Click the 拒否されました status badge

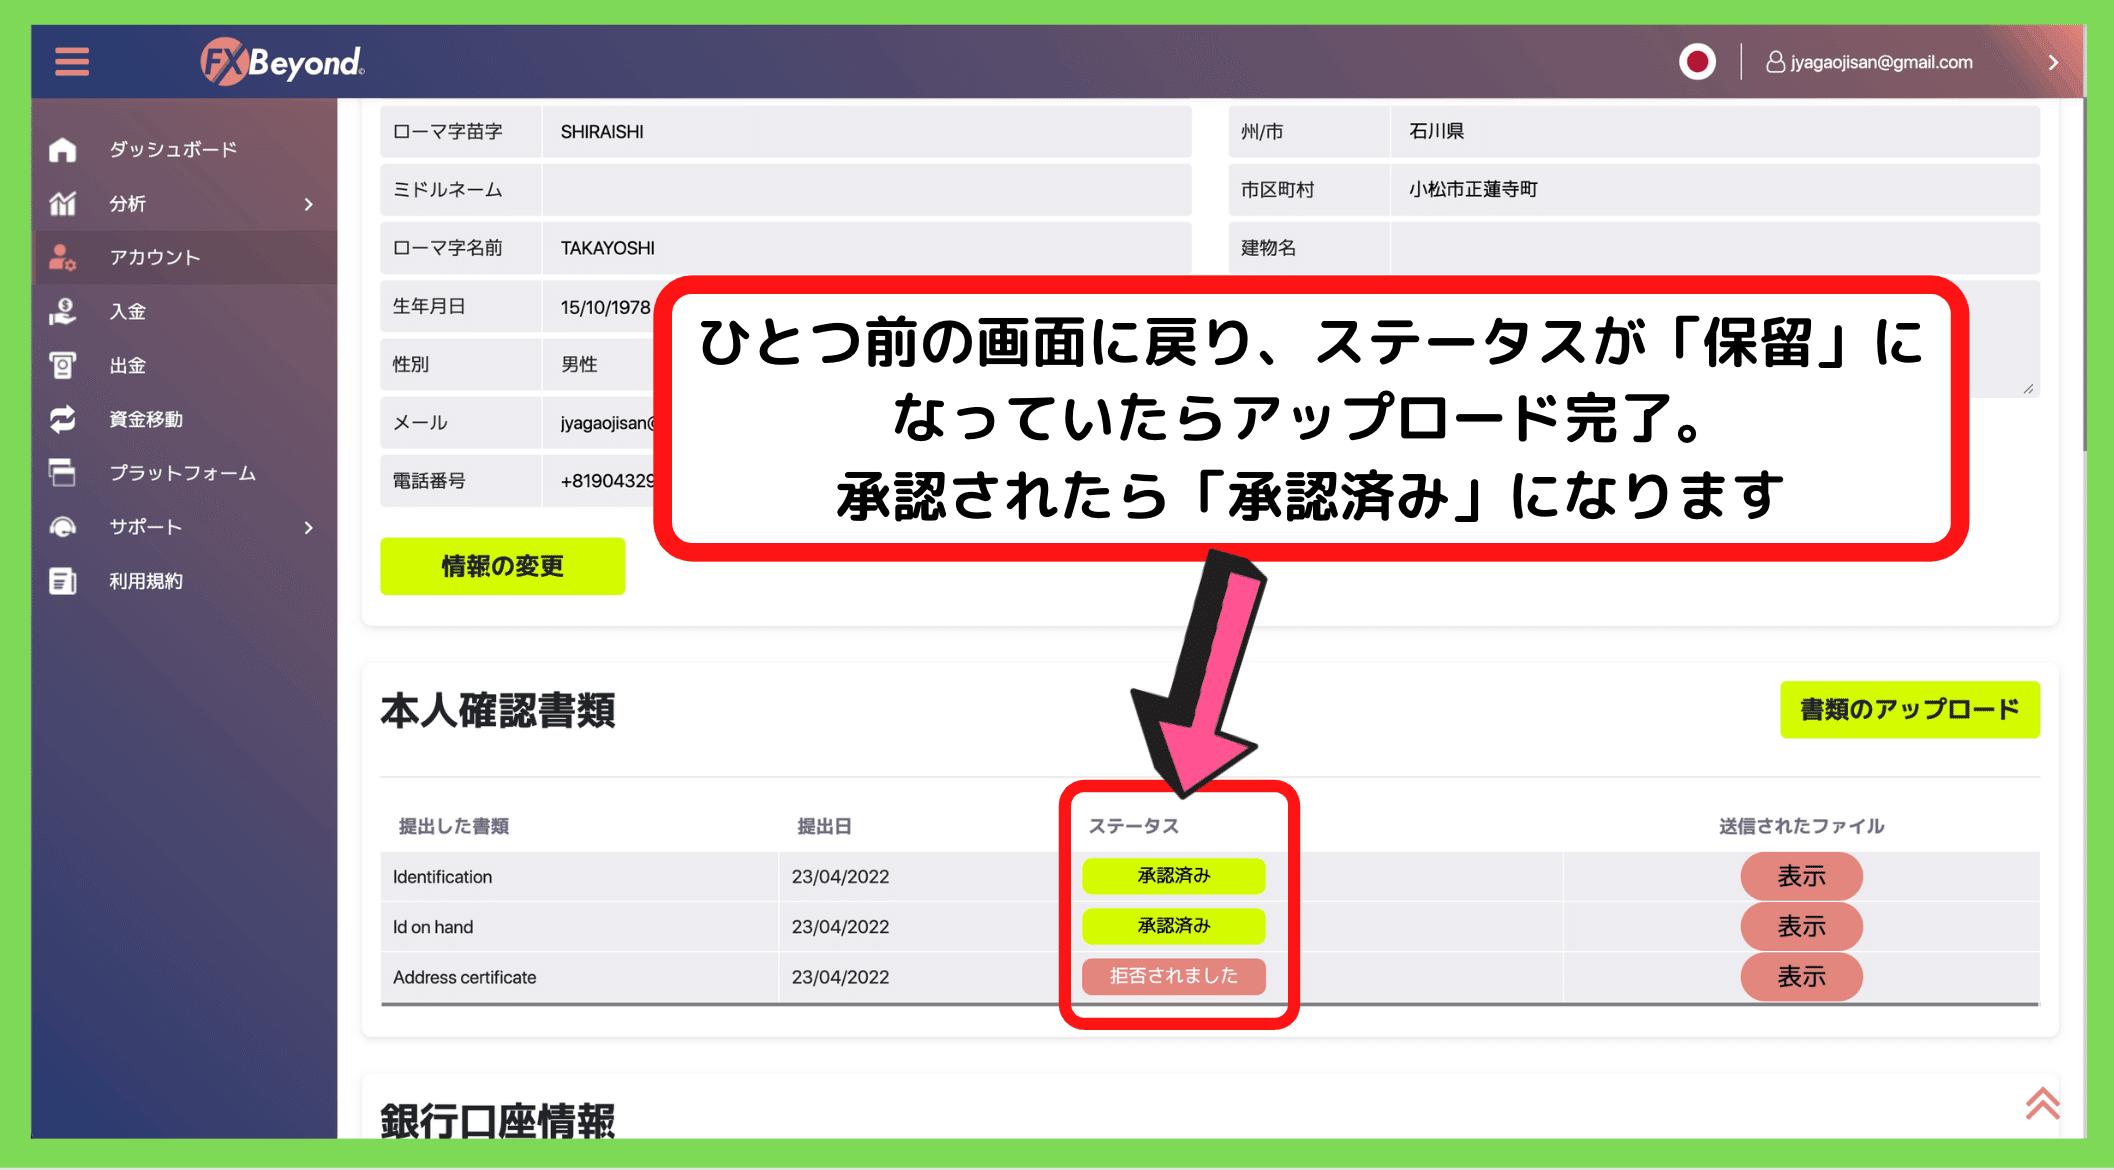coord(1173,976)
